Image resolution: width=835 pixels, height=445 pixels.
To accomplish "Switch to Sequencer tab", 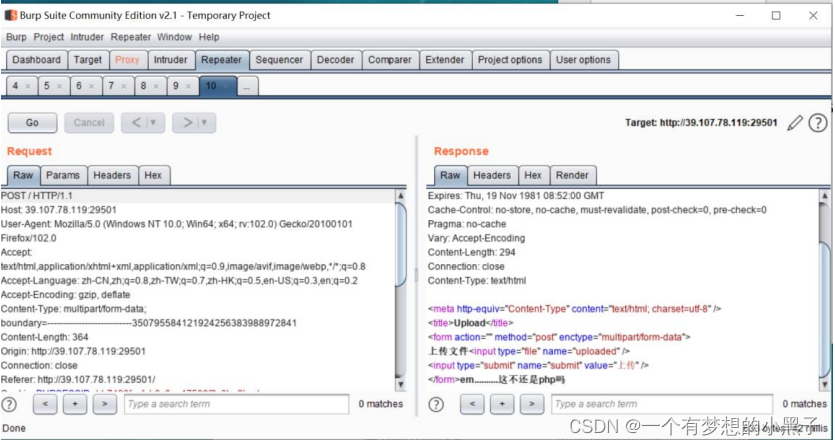I will point(279,60).
